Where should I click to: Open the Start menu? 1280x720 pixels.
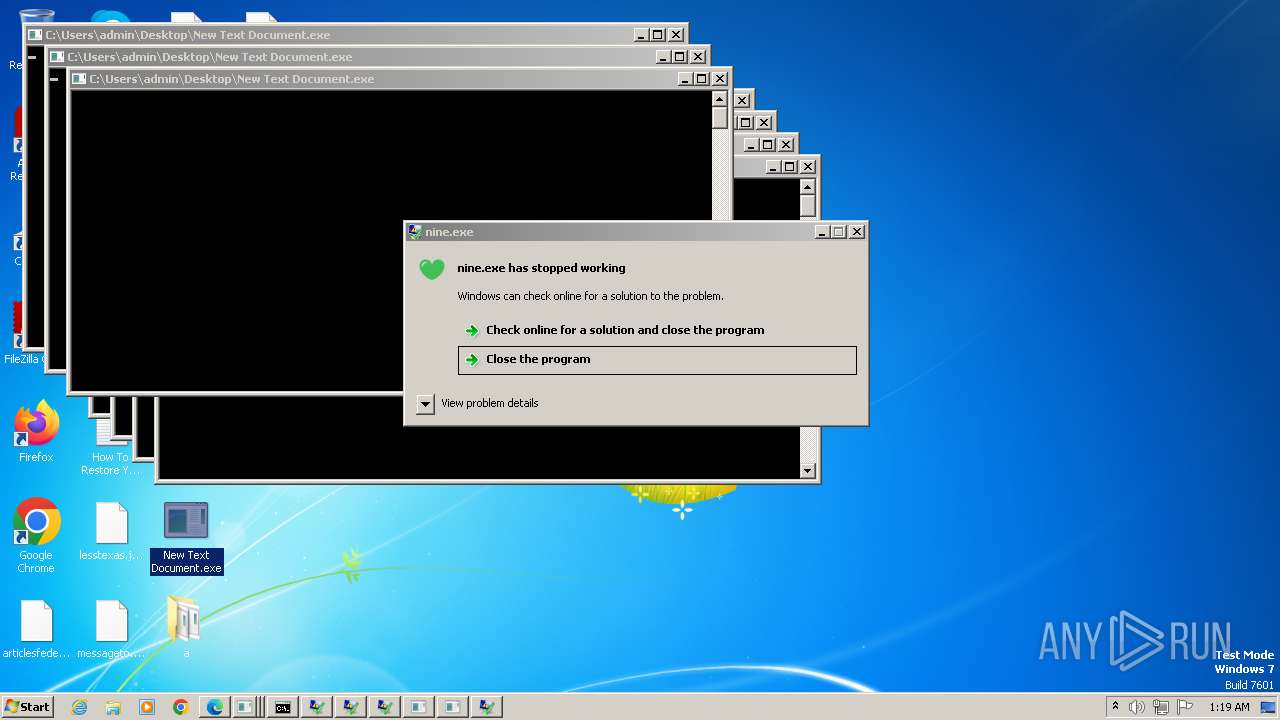pos(27,707)
